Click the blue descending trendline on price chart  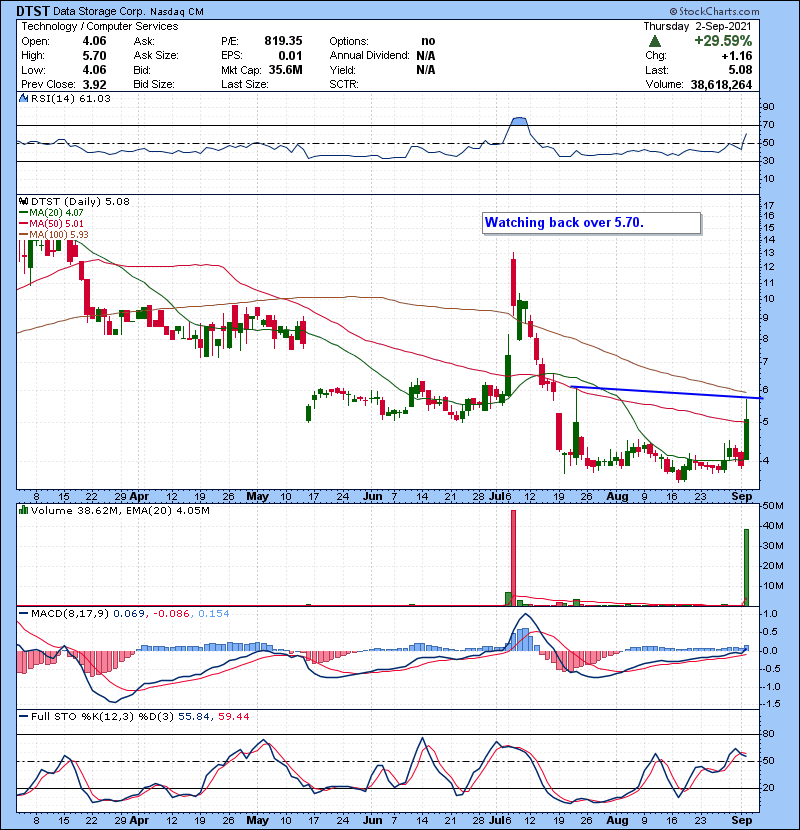point(667,392)
